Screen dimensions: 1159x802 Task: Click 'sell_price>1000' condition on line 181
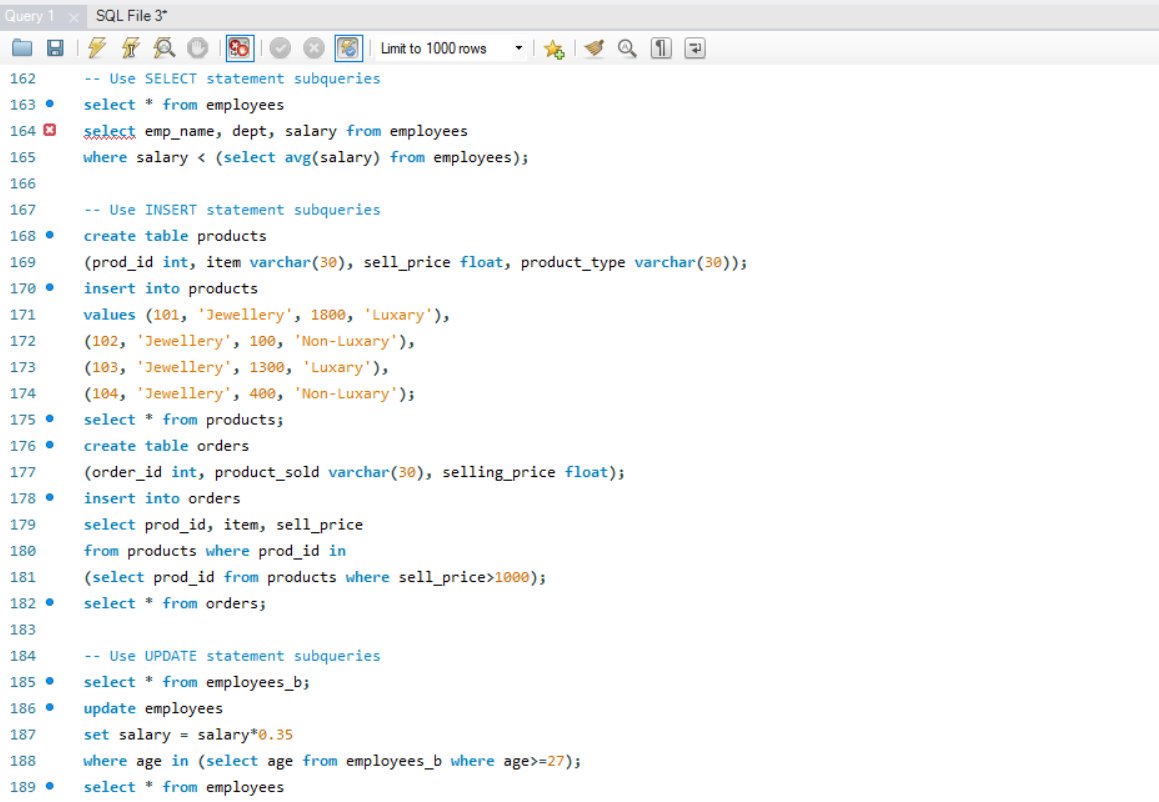pyautogui.click(x=464, y=577)
